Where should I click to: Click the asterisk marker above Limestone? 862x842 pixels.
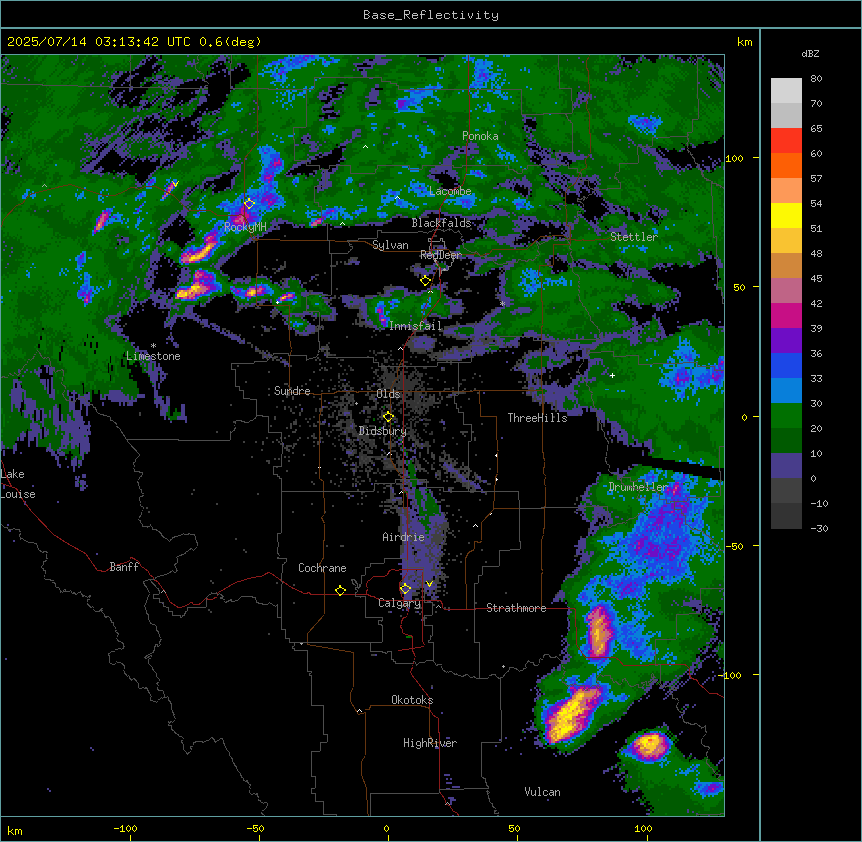(153, 346)
